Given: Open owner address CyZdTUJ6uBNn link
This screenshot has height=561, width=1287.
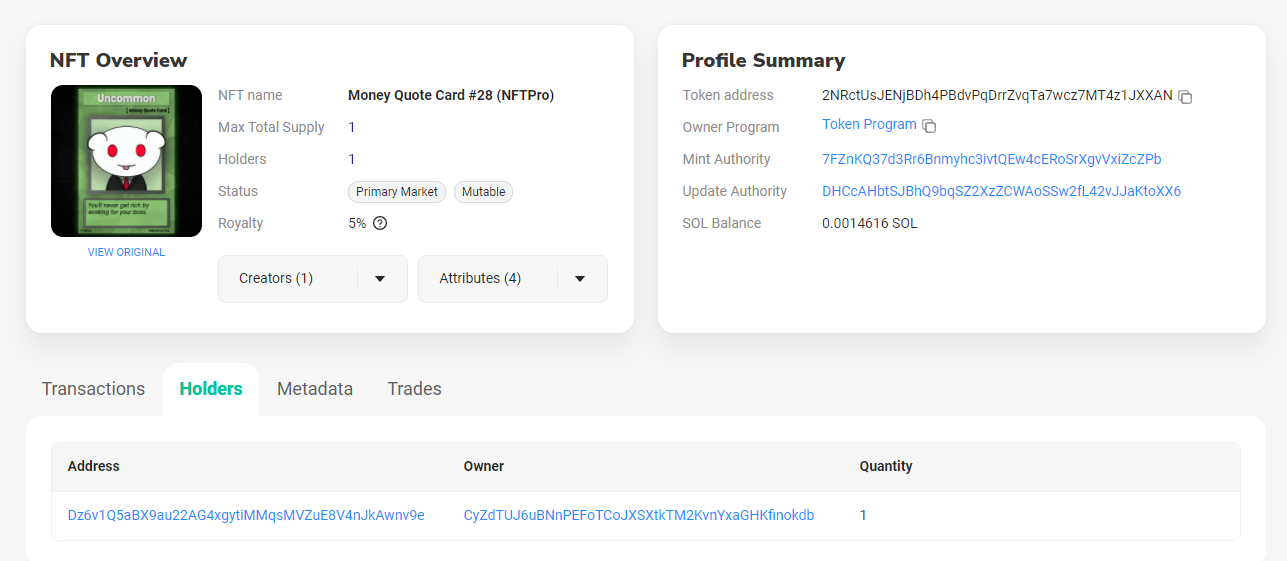Looking at the screenshot, I should click(639, 515).
